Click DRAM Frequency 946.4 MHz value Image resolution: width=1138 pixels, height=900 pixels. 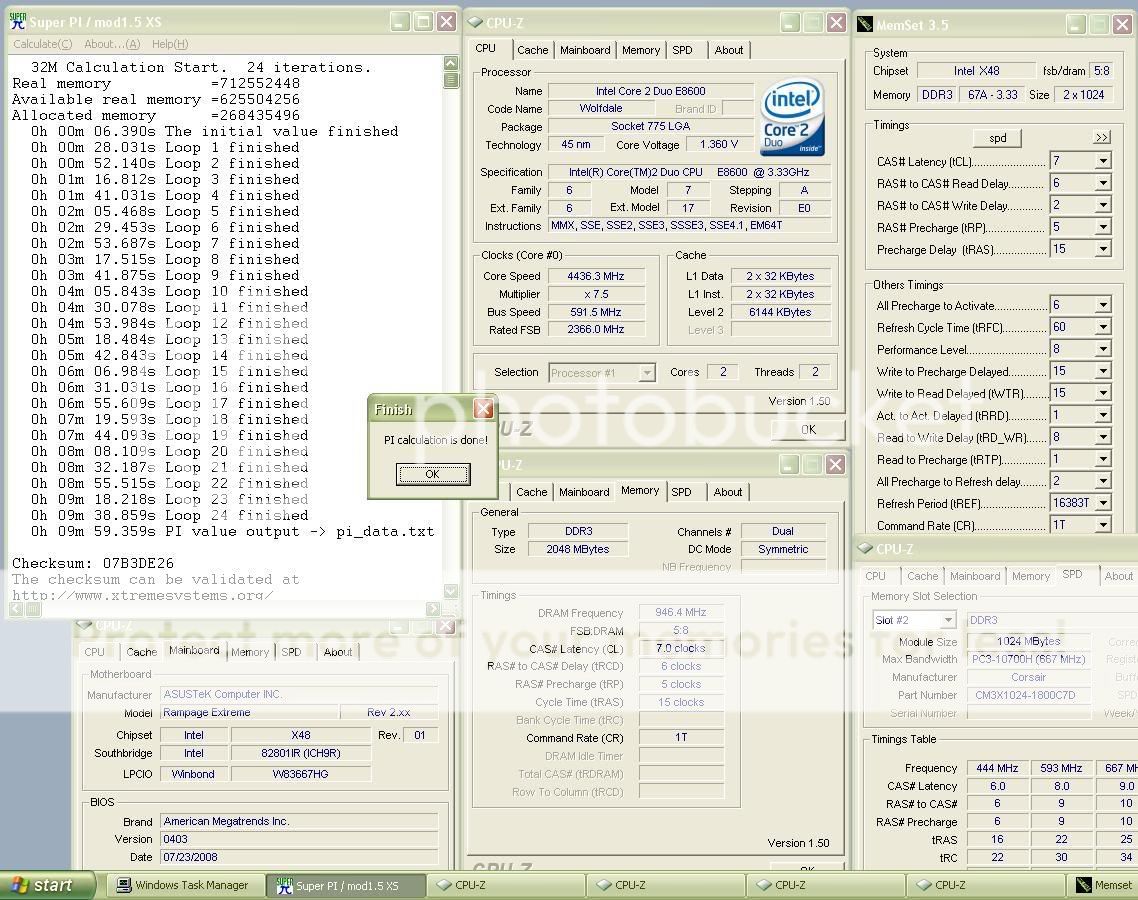click(x=681, y=612)
